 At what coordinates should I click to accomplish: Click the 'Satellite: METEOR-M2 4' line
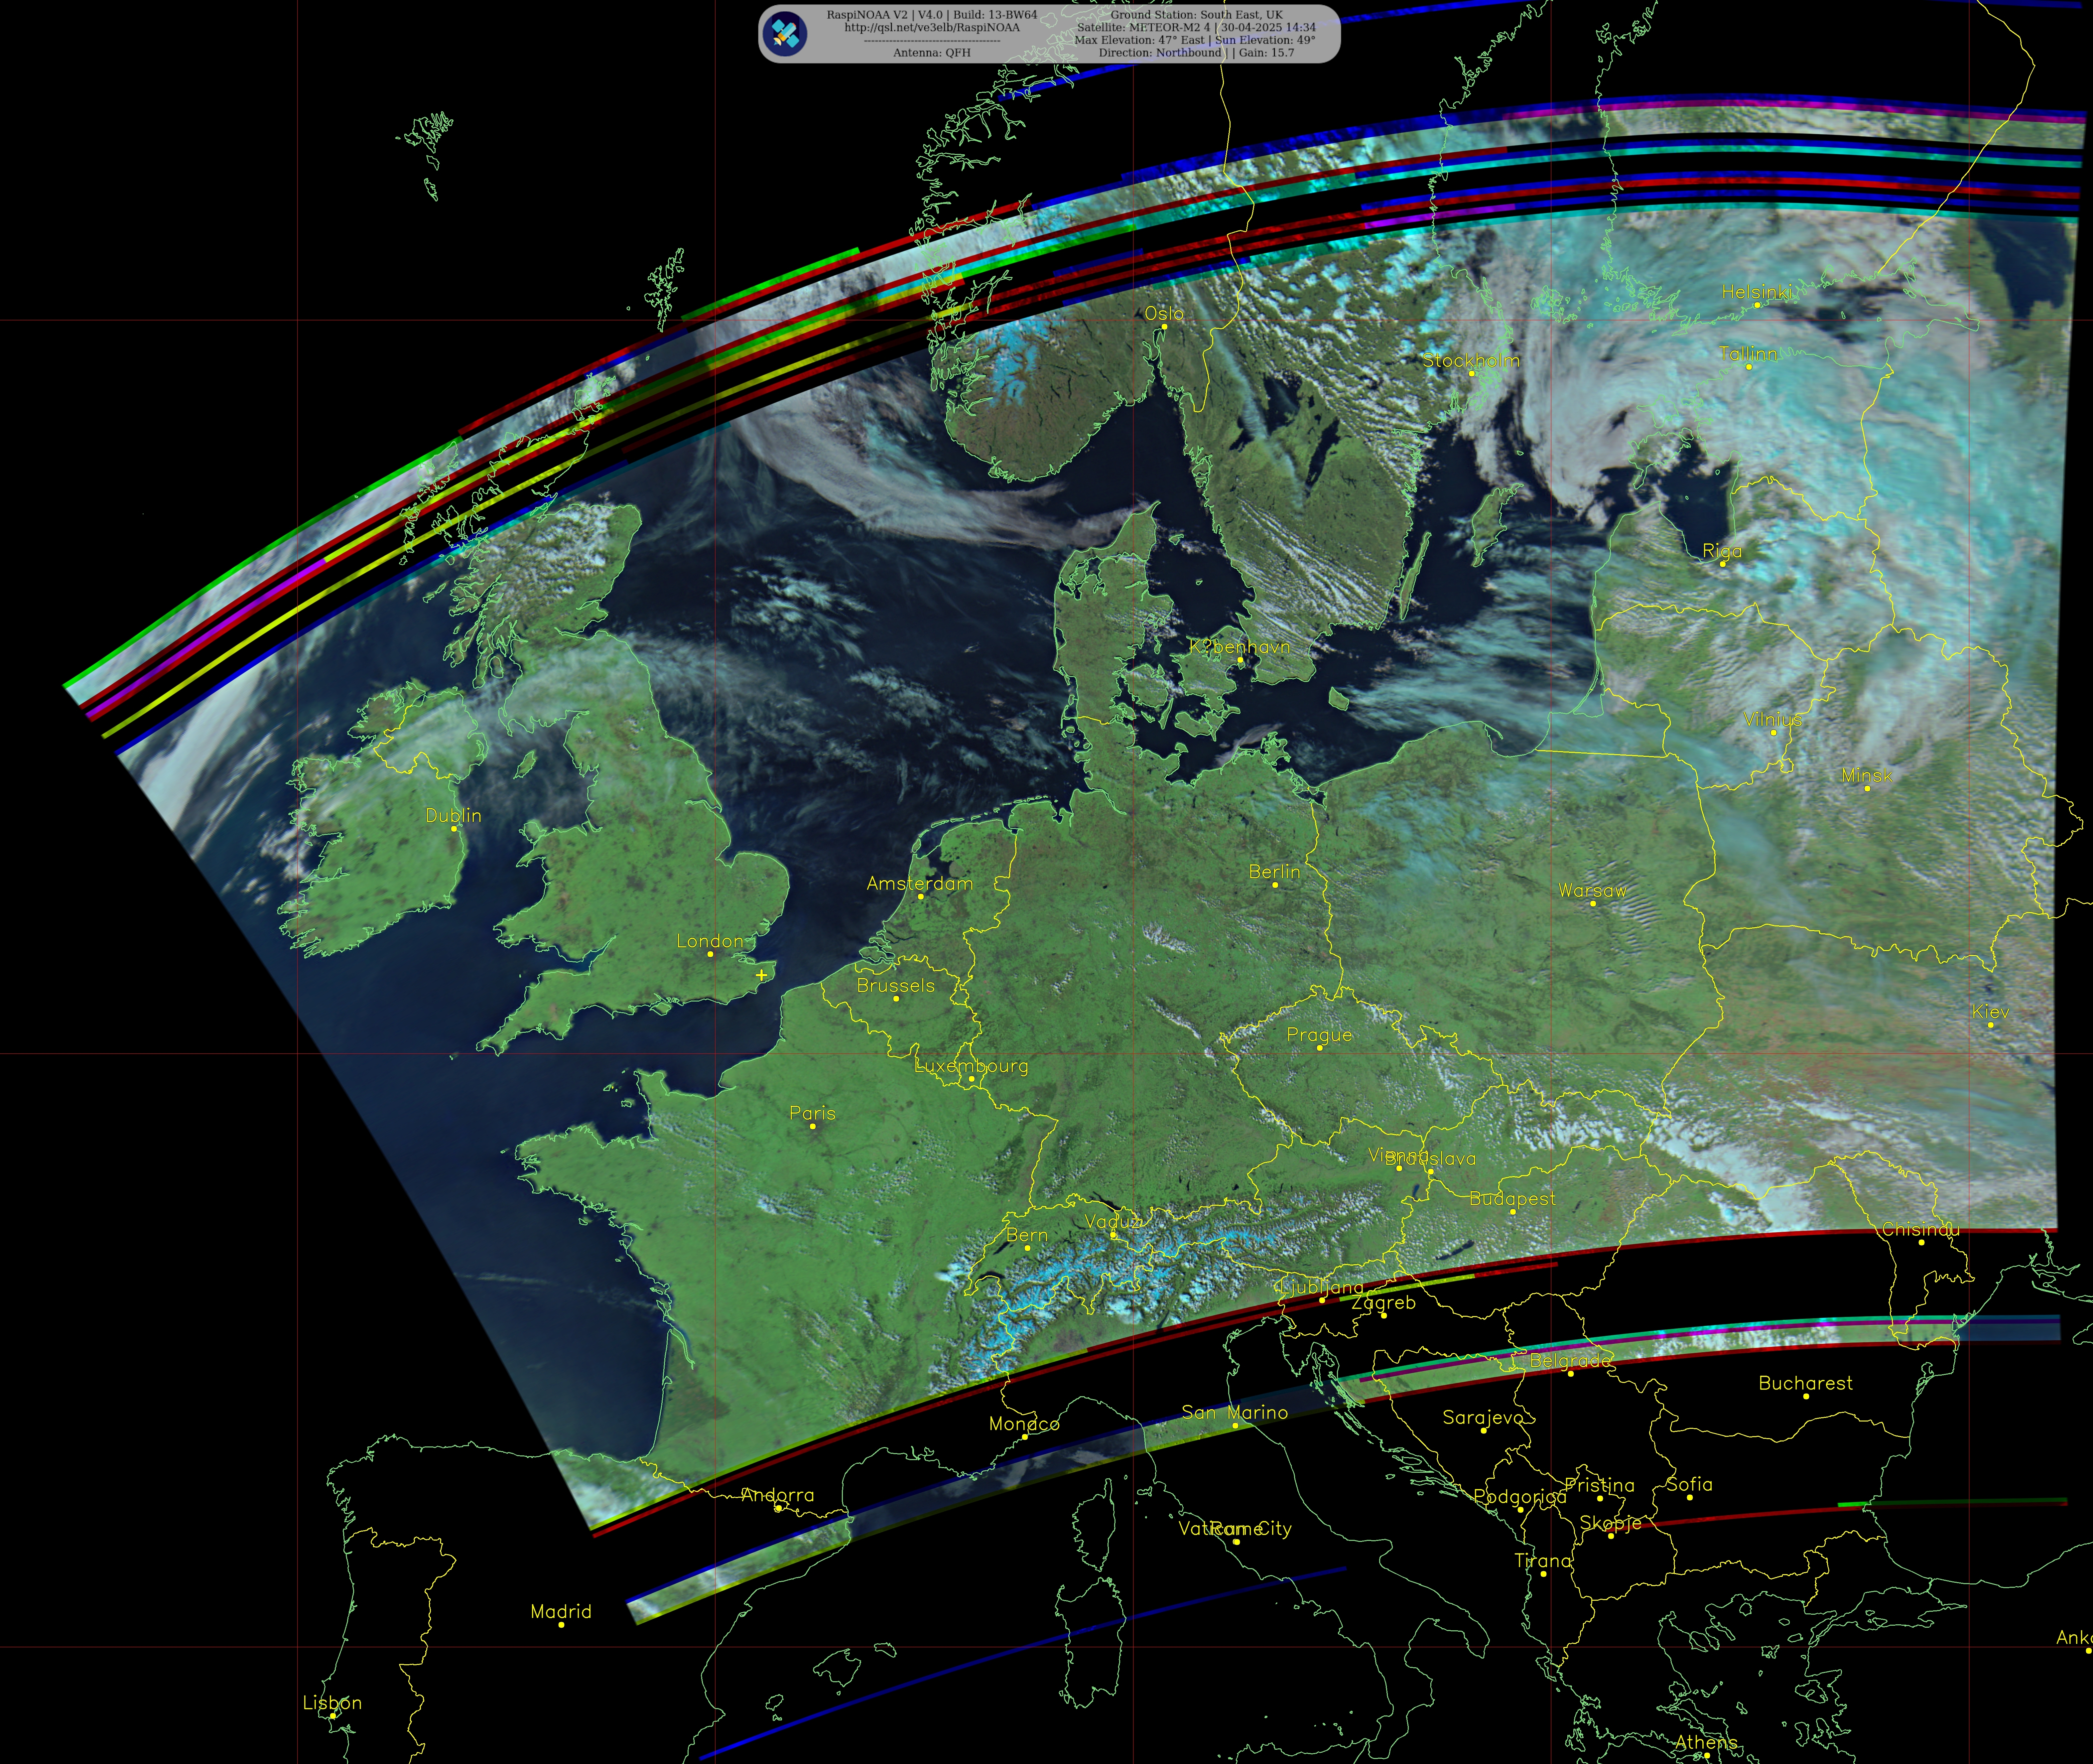point(1196,28)
